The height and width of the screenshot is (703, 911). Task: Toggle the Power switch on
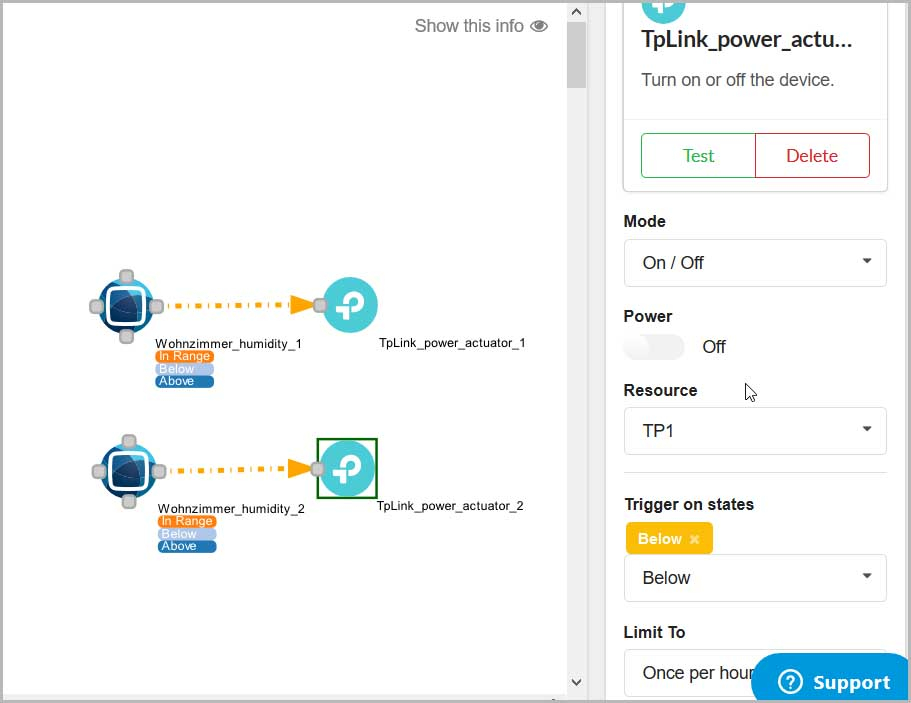(654, 347)
